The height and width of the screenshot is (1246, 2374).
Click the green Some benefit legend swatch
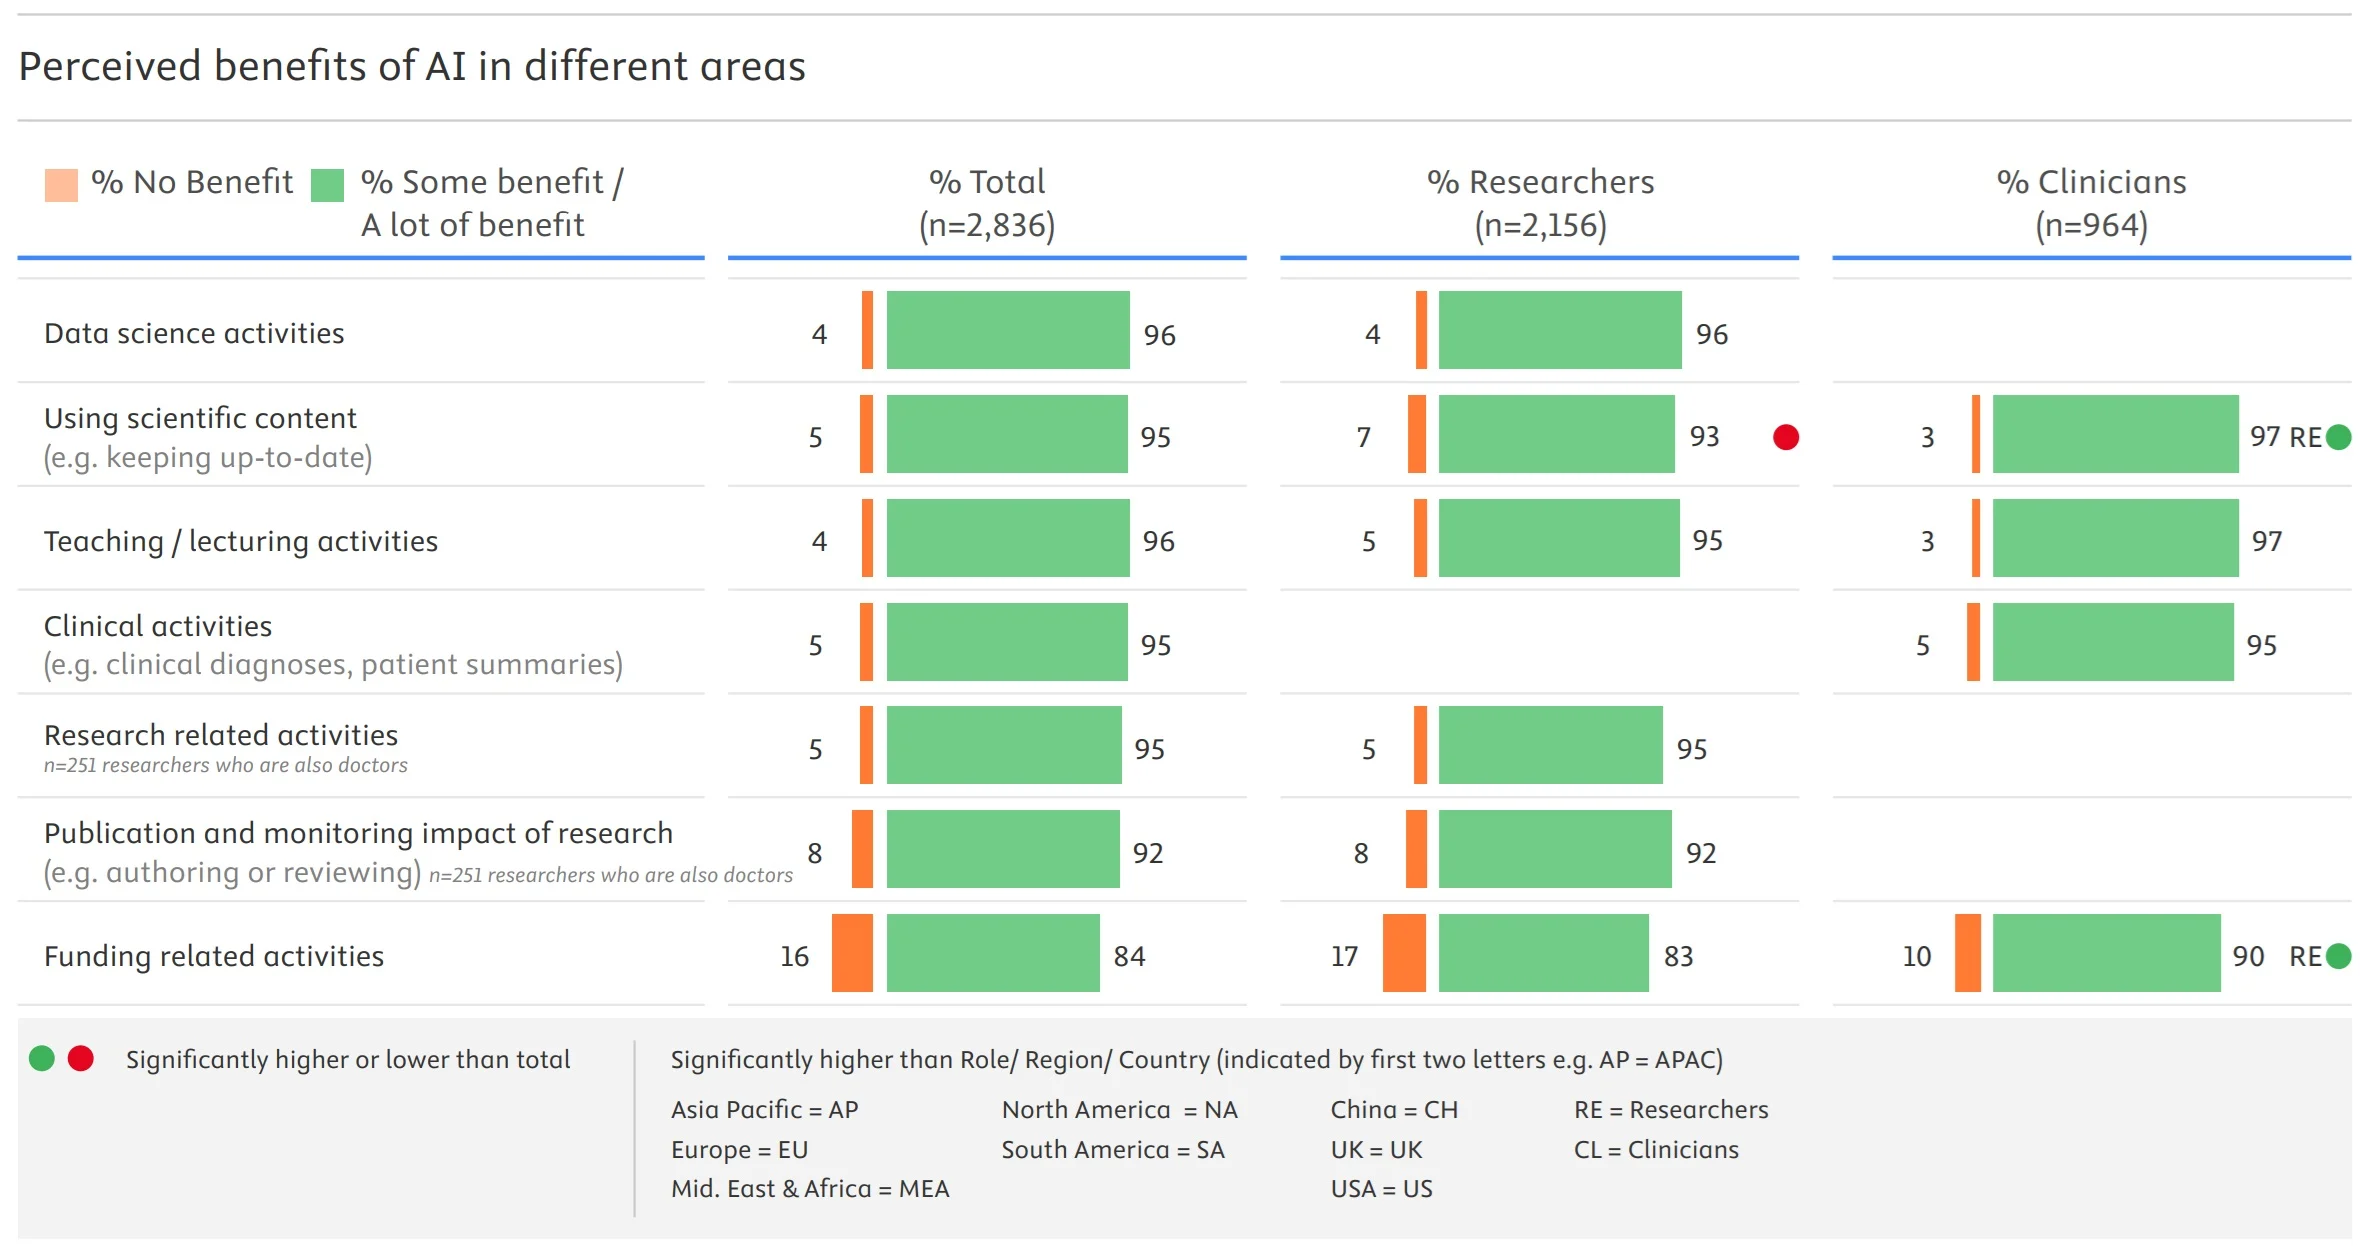[327, 185]
